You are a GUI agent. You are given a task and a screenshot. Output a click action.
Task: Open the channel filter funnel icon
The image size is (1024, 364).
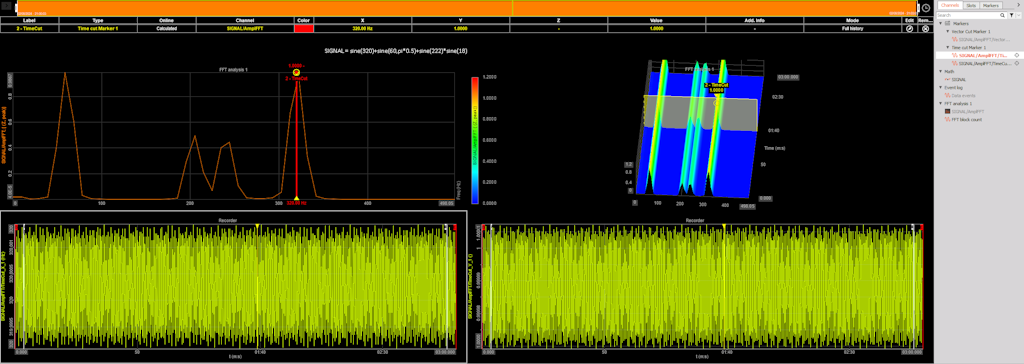click(x=1012, y=14)
